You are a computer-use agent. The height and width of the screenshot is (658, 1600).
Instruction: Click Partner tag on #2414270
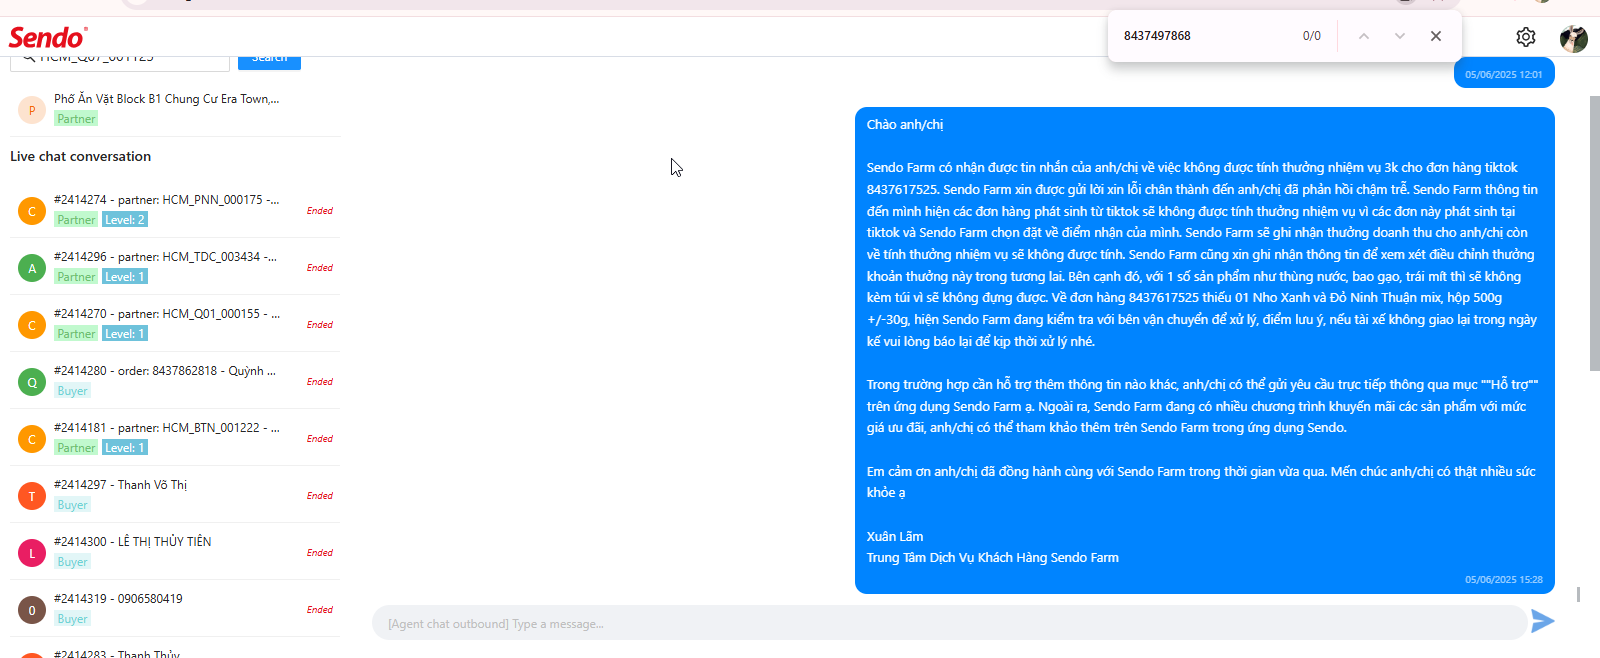(x=76, y=334)
